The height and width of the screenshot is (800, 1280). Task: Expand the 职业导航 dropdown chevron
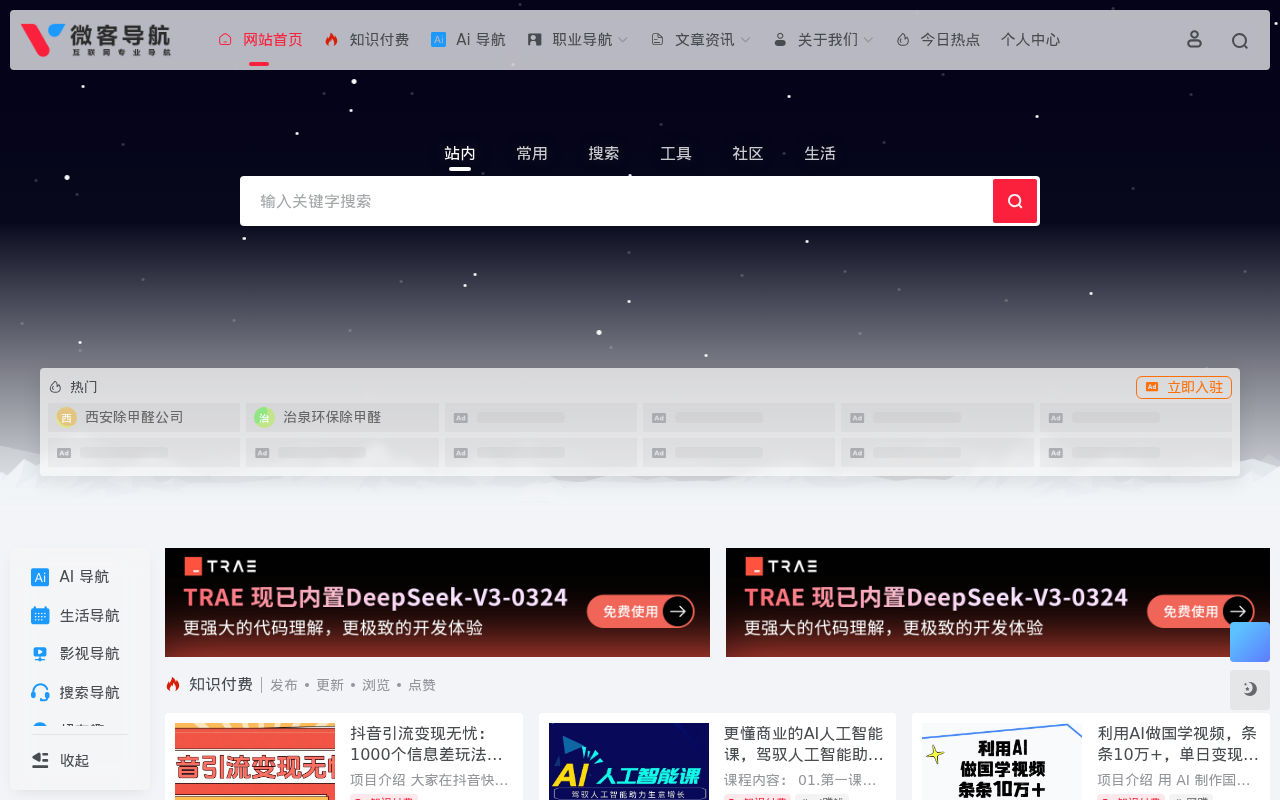click(623, 40)
